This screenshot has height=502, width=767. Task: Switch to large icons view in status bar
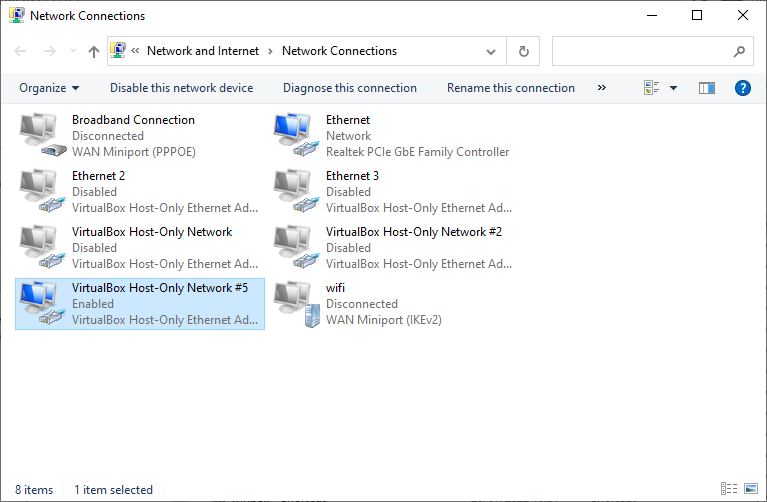[x=751, y=490]
